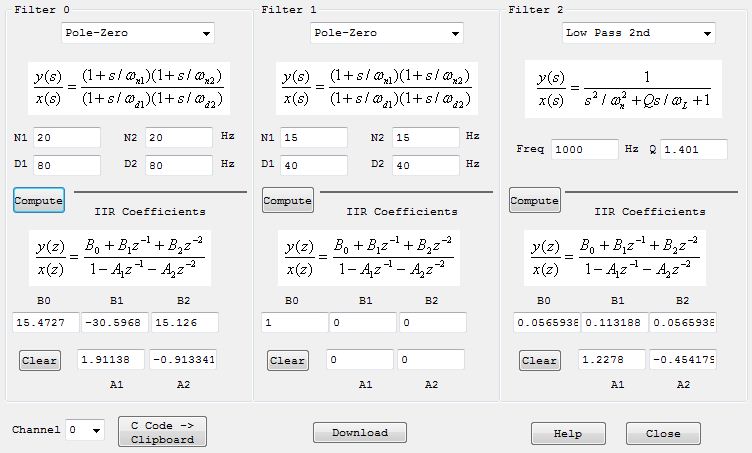Viewport: 752px width, 453px height.
Task: Copy C Code to Clipboard
Action: tap(162, 432)
